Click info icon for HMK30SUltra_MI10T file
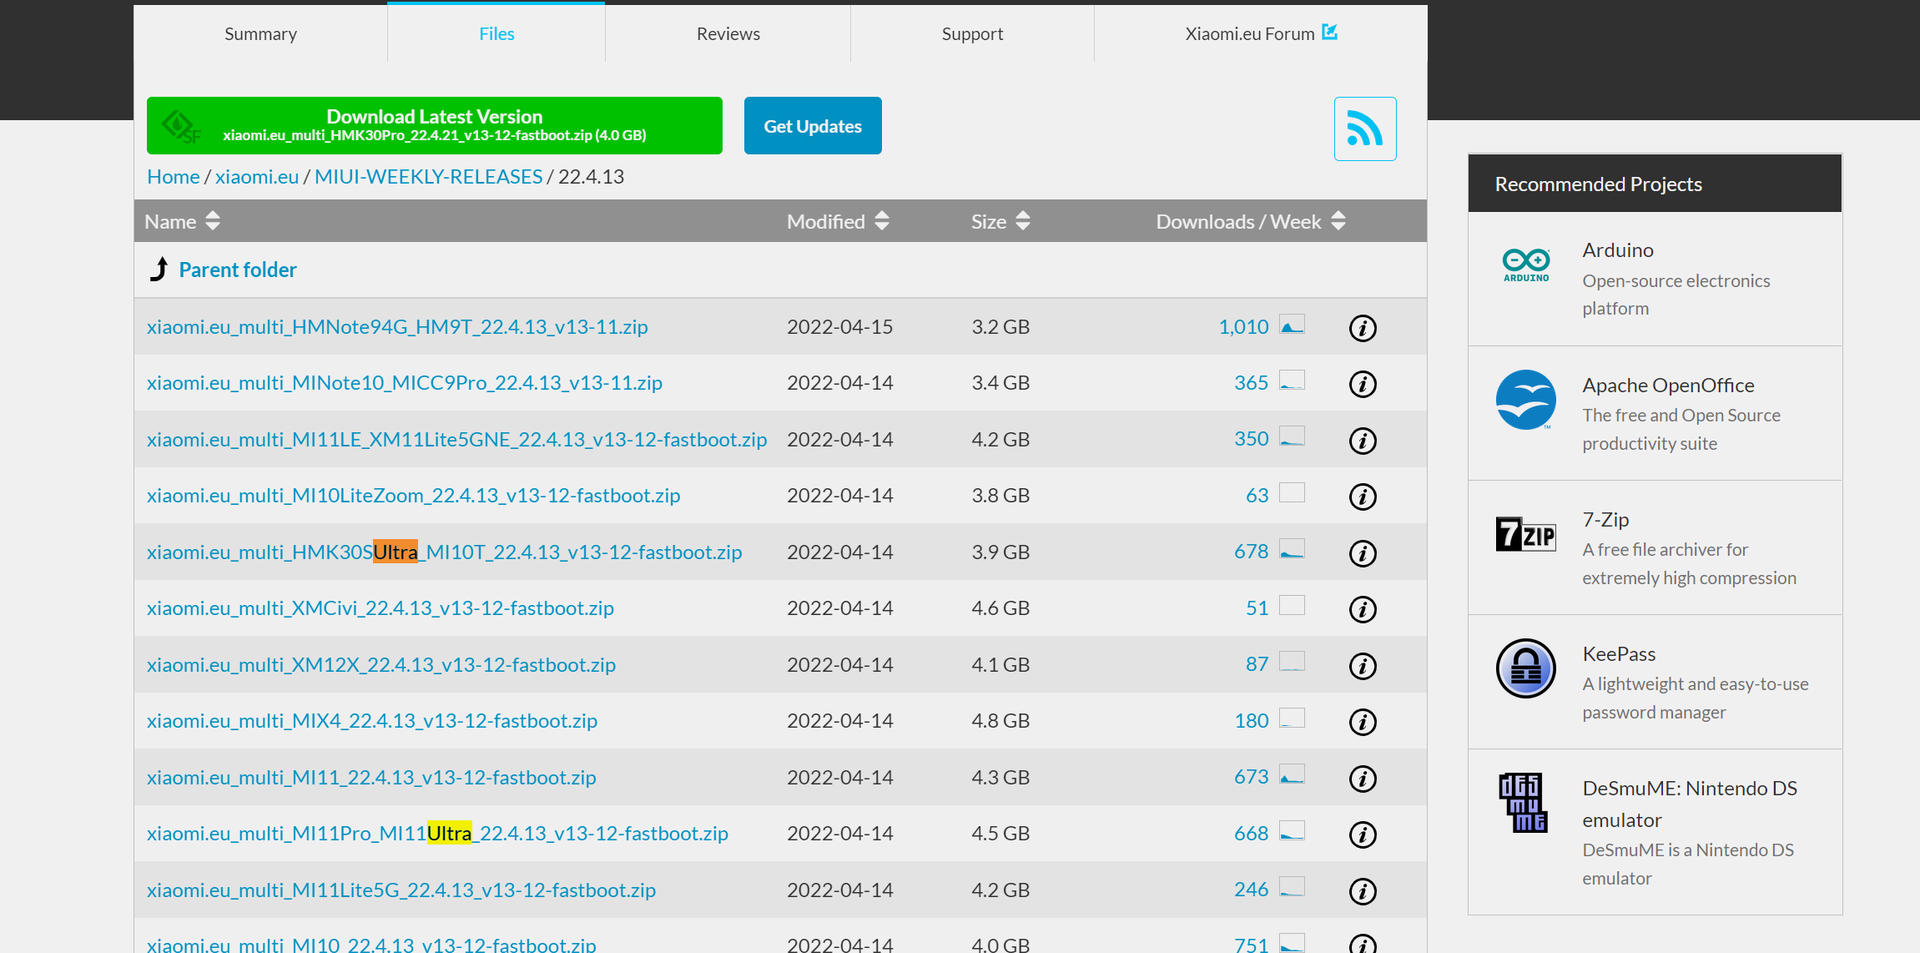 1363,553
